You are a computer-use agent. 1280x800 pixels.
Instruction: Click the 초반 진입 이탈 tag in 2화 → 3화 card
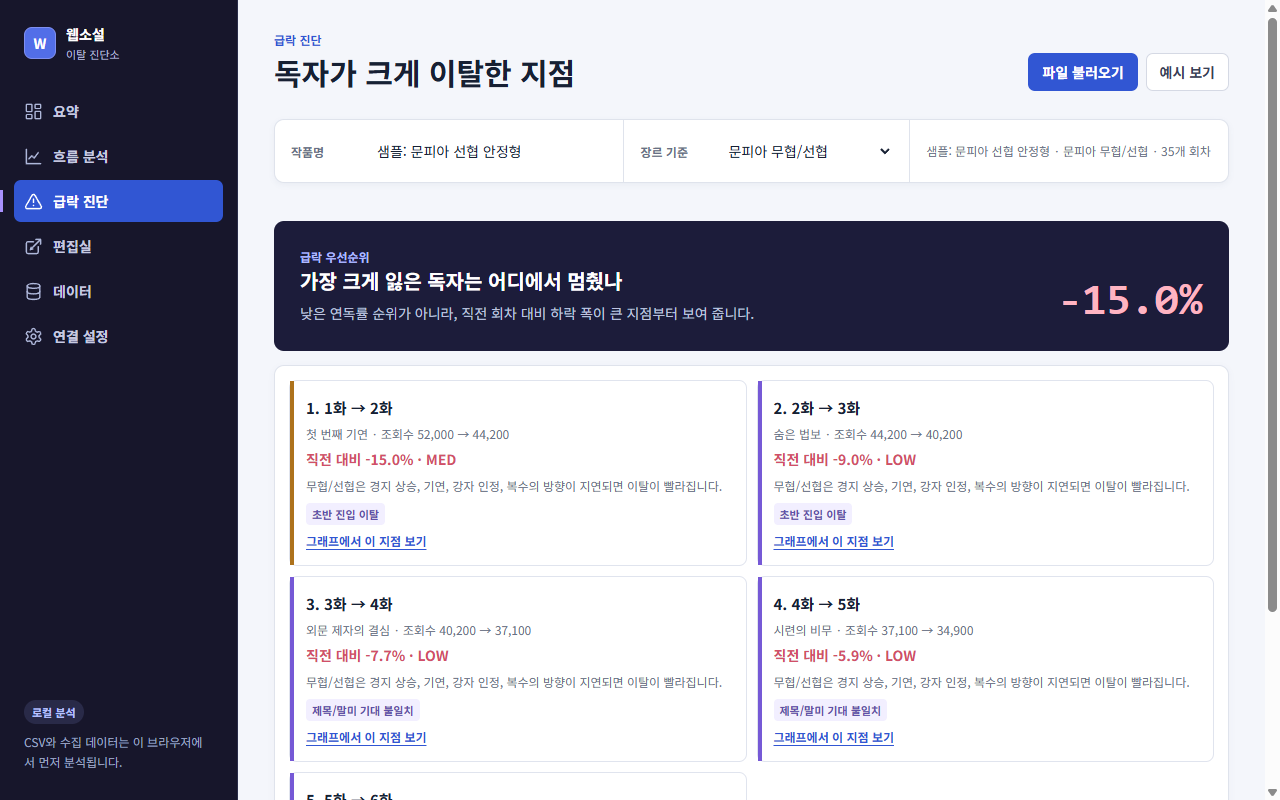[x=813, y=515]
